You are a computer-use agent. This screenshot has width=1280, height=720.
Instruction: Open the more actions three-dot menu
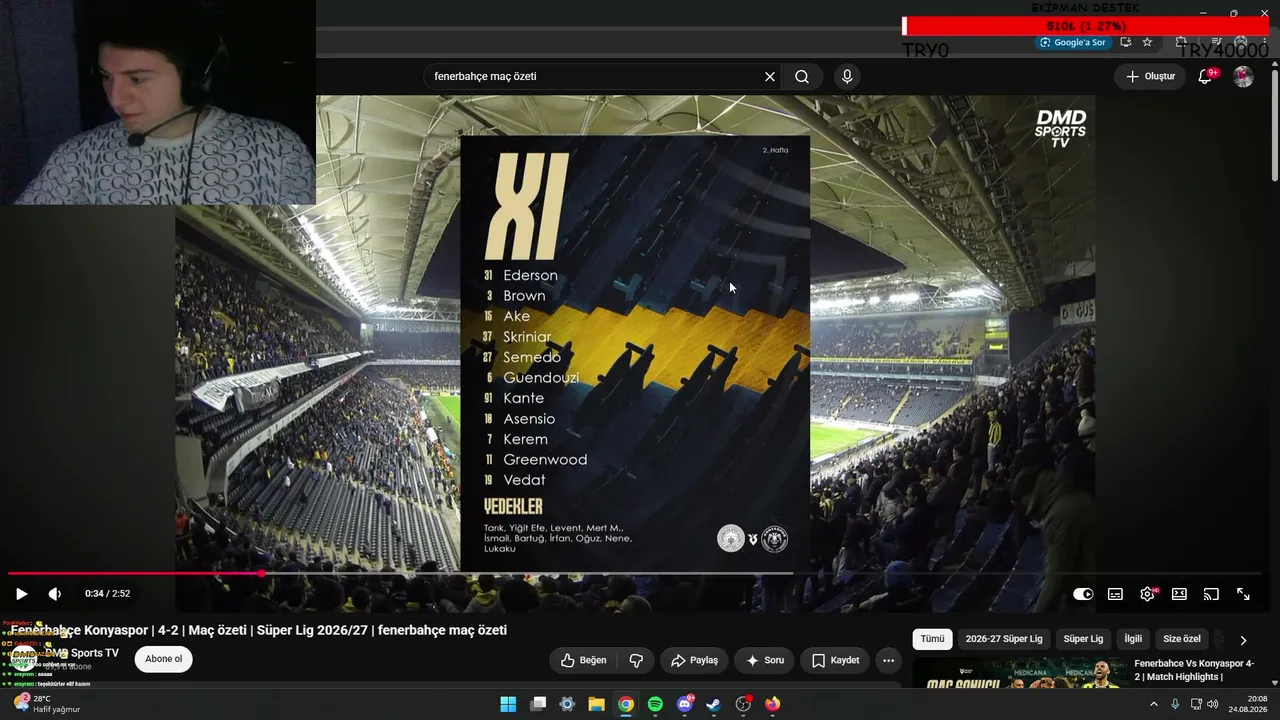click(x=888, y=660)
